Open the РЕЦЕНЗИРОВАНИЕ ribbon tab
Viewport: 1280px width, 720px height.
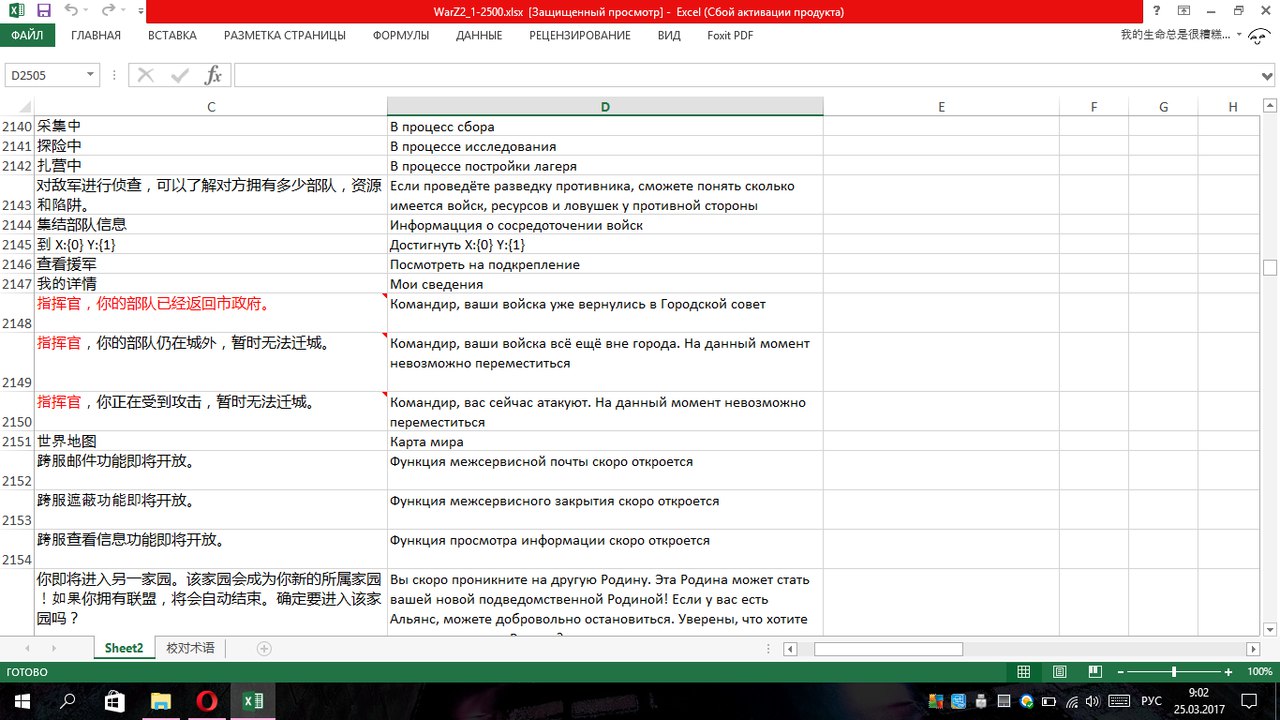coord(580,35)
